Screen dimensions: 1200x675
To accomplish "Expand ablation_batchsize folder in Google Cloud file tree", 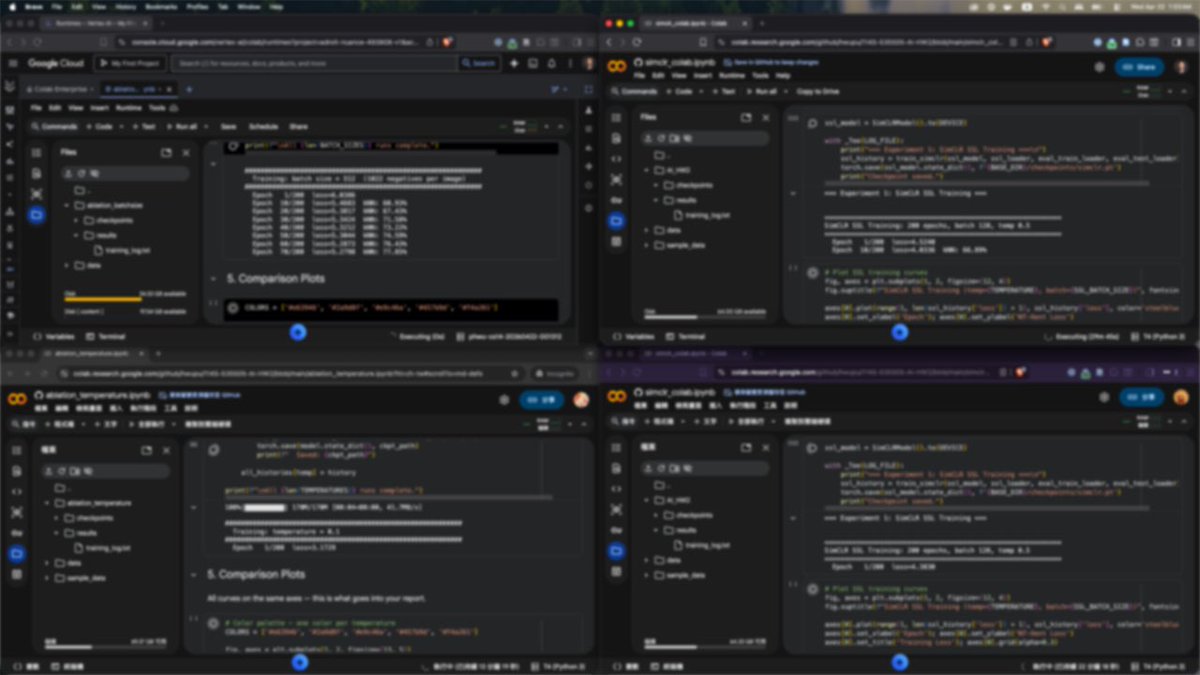I will 67,205.
